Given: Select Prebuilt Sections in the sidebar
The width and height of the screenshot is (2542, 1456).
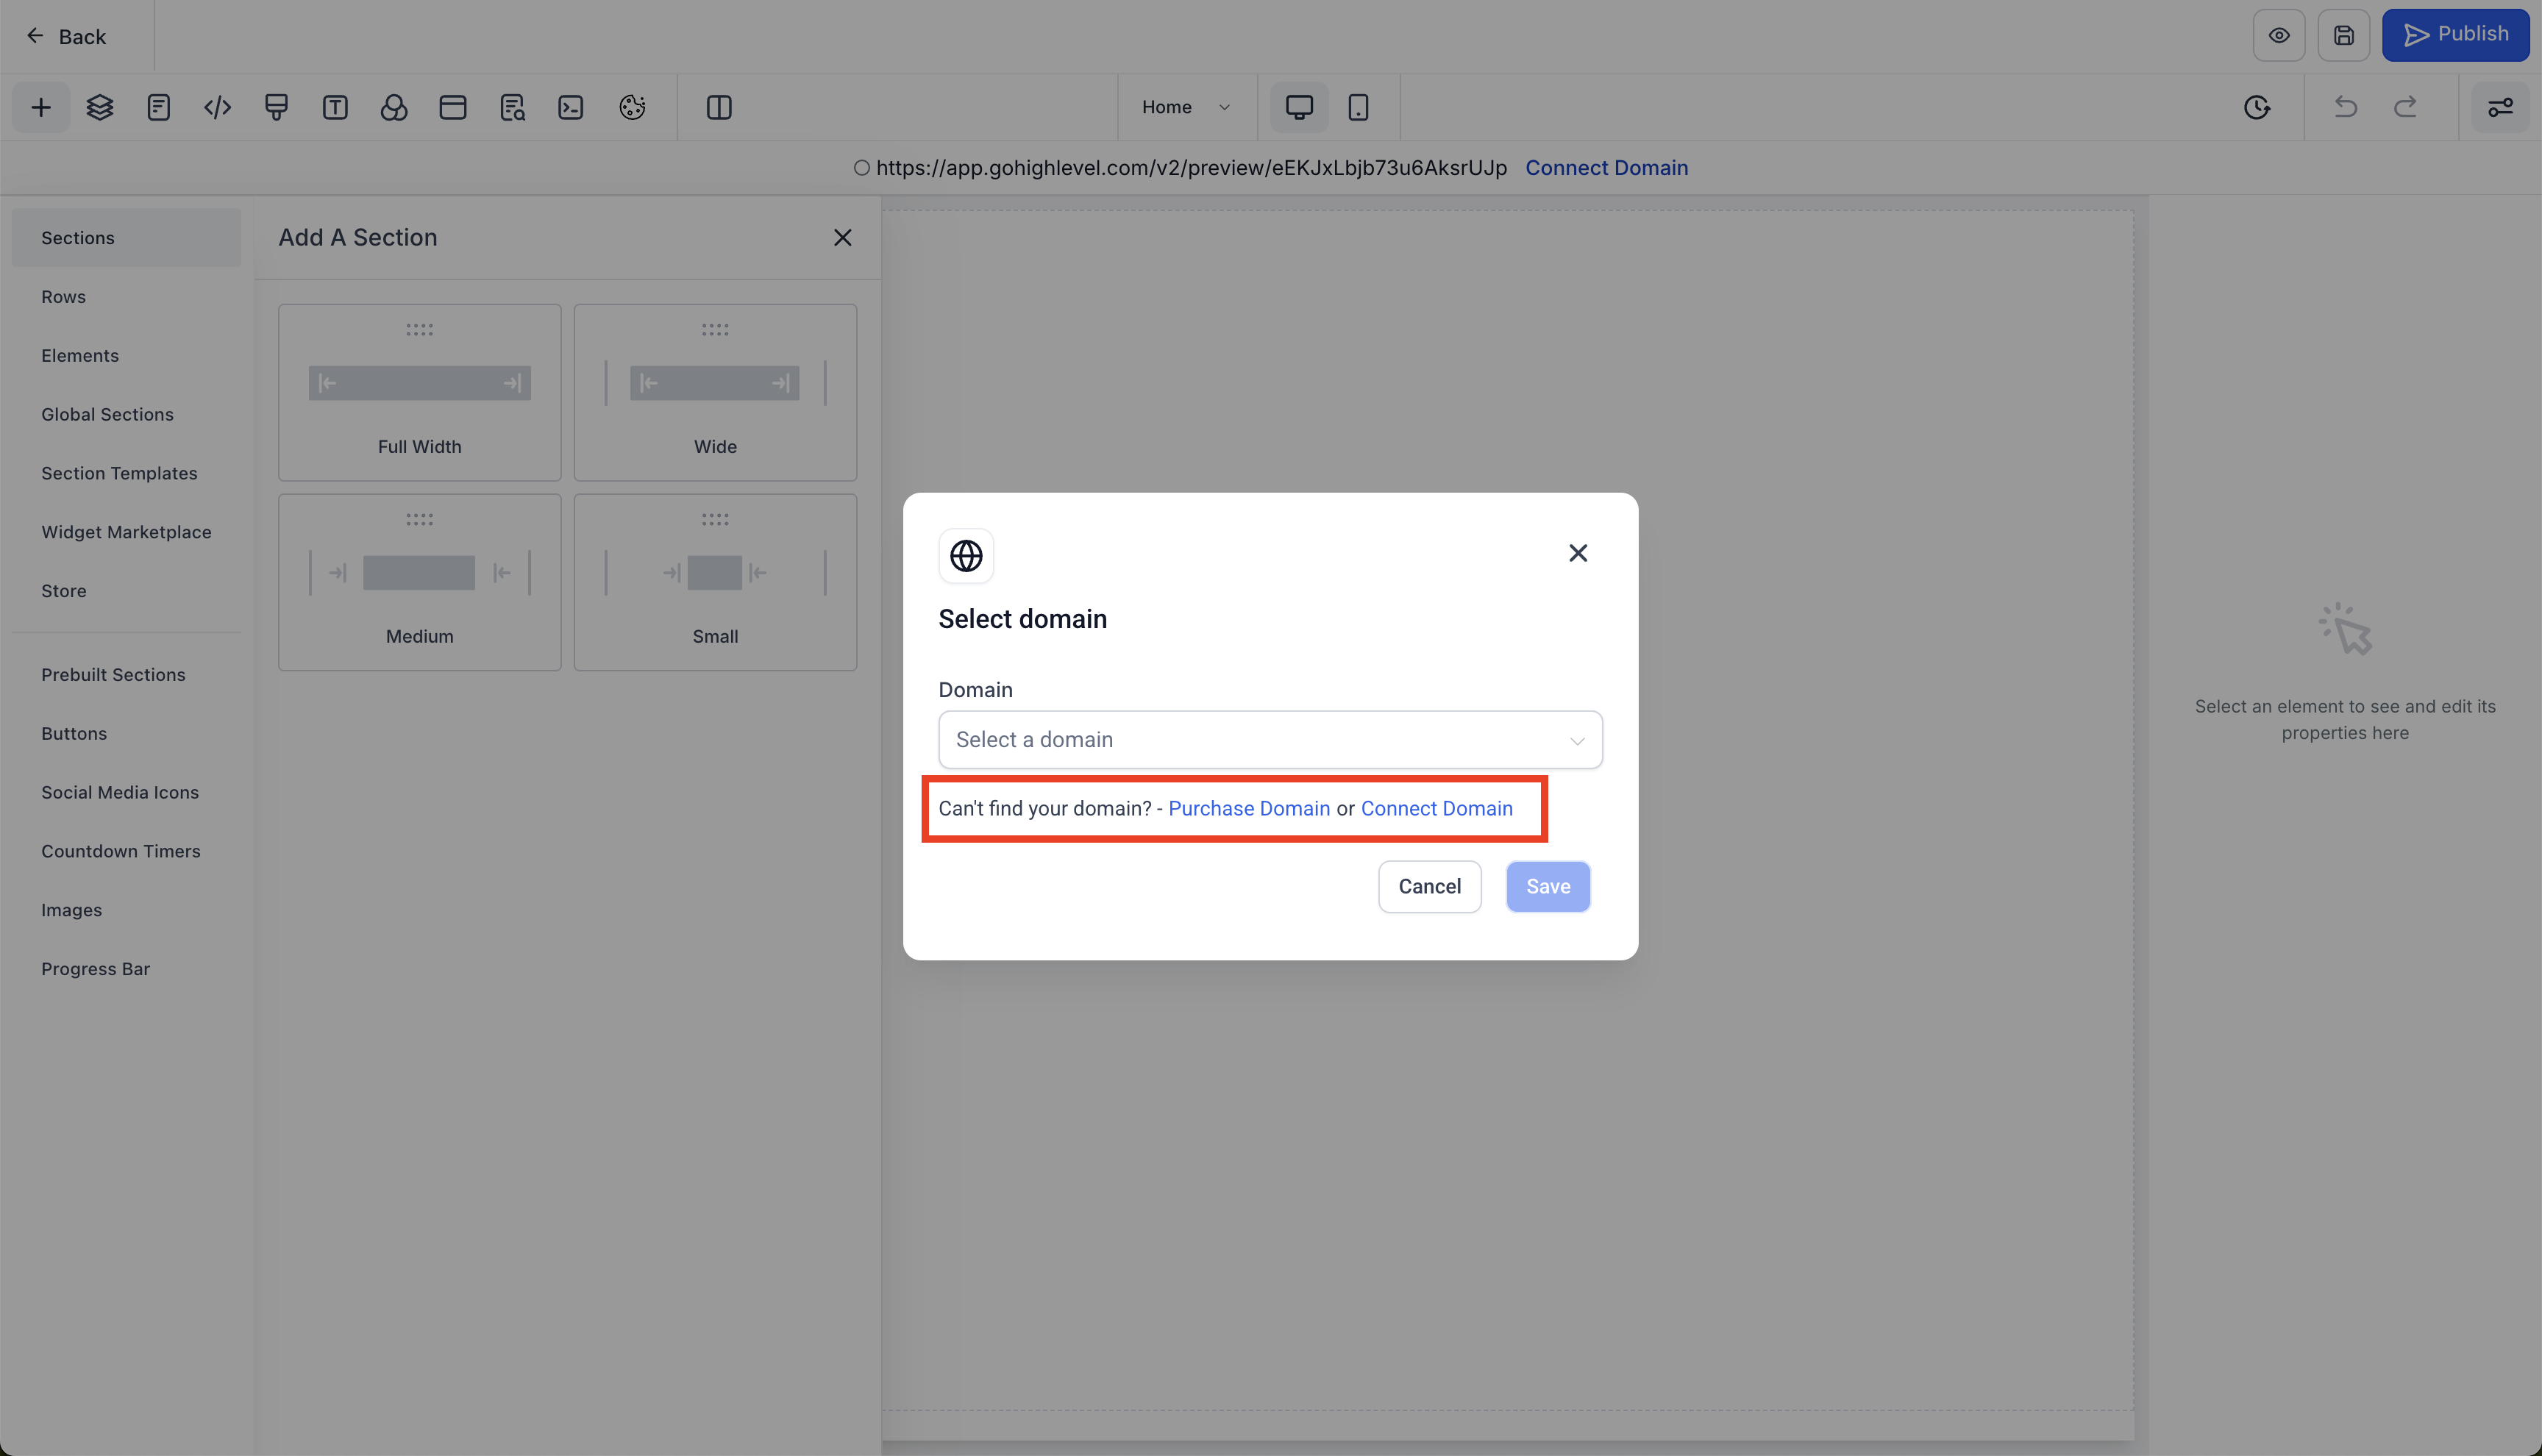Looking at the screenshot, I should [x=113, y=675].
